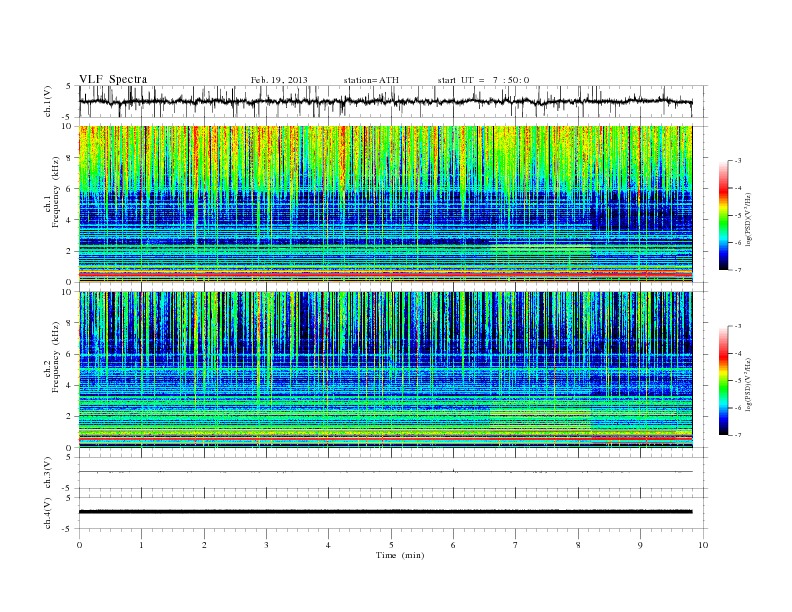Click the ch.1 spectrogram "4" kHz tick label
This screenshot has height=612, width=792.
point(69,220)
